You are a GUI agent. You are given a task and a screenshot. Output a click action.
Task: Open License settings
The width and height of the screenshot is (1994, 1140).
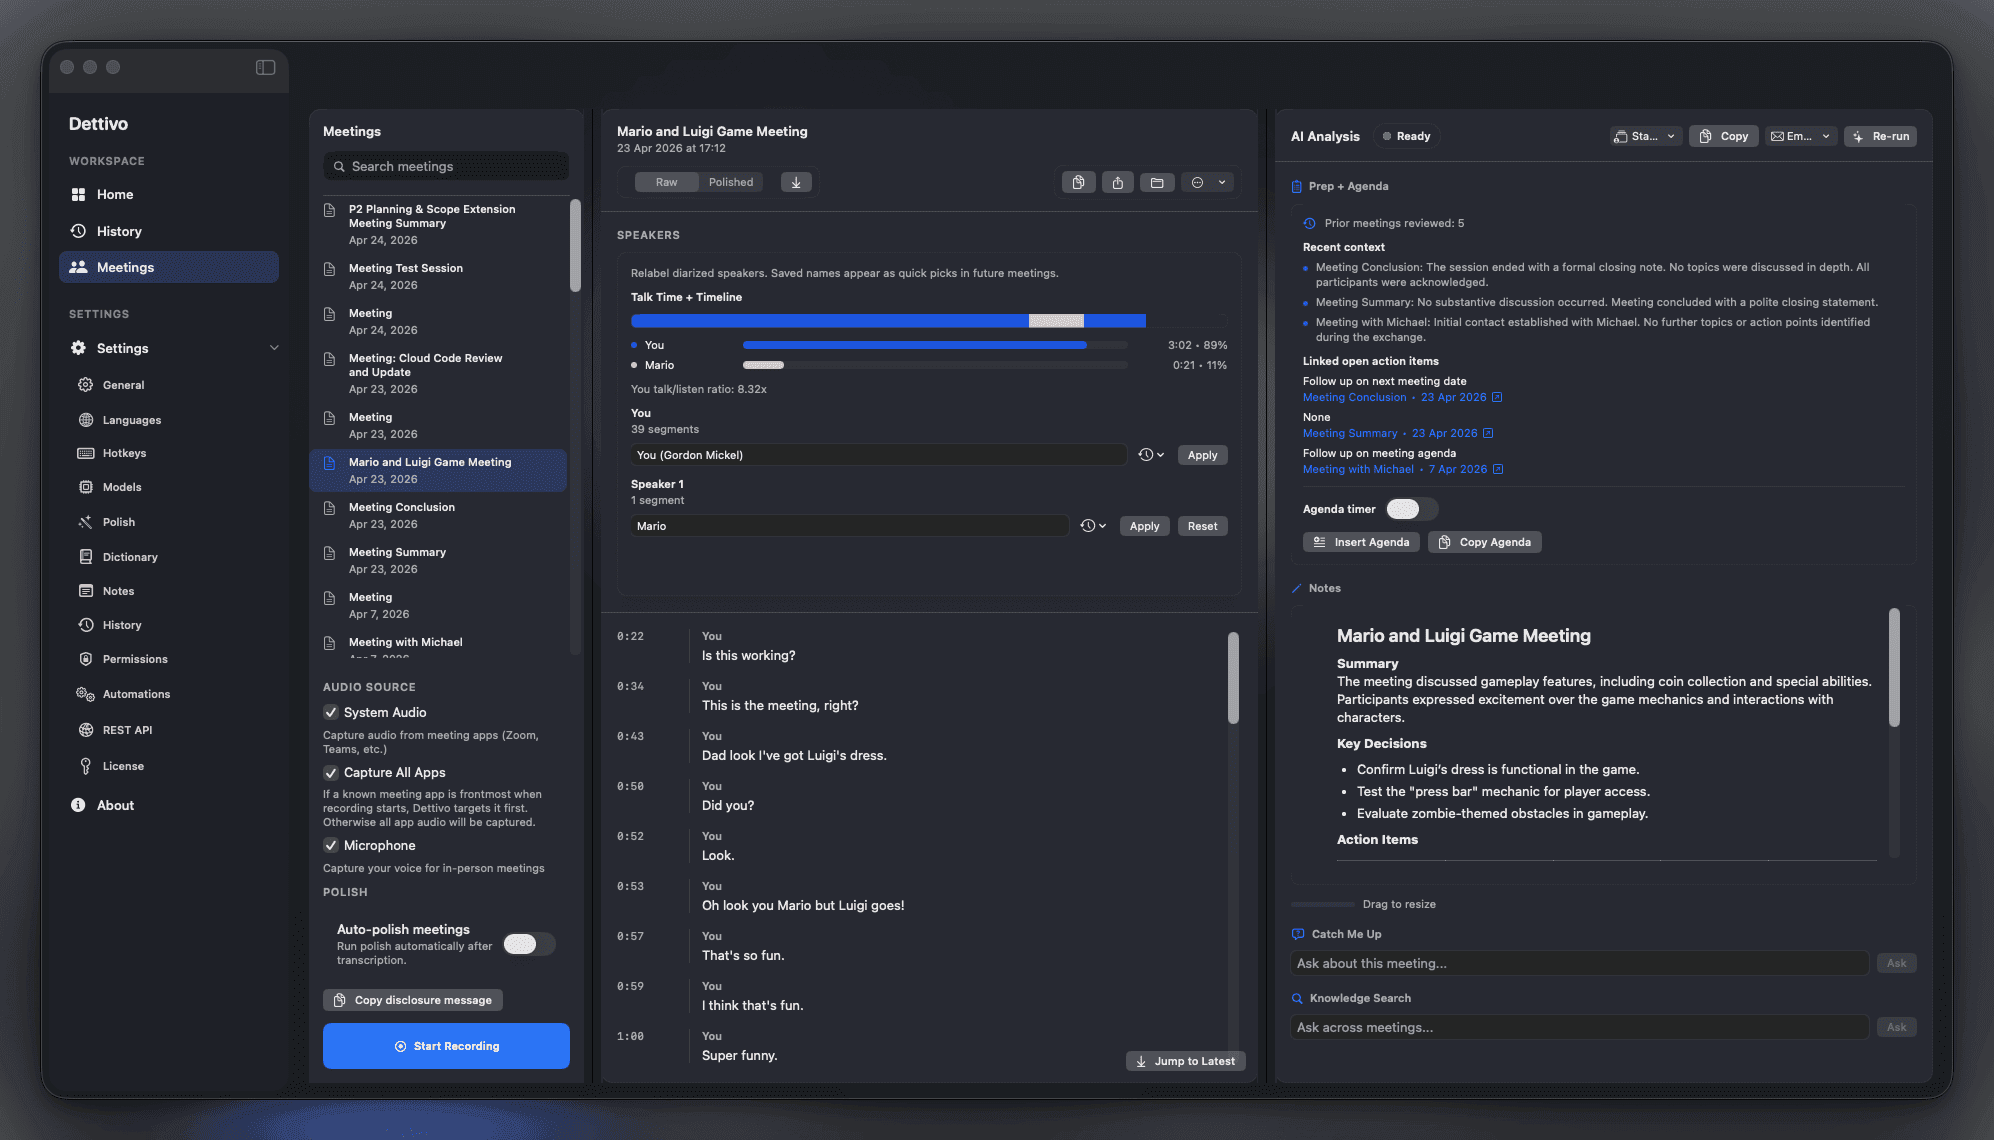tap(123, 766)
